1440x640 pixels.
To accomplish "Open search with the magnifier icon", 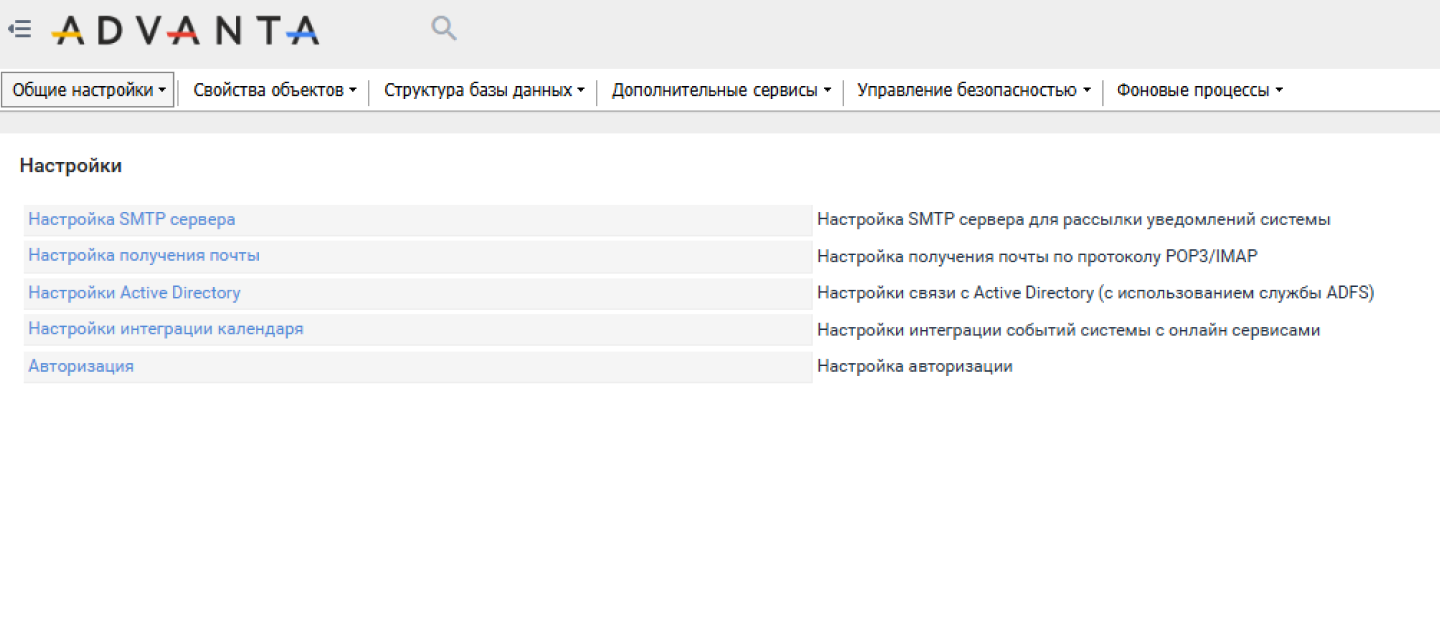I will tap(443, 29).
